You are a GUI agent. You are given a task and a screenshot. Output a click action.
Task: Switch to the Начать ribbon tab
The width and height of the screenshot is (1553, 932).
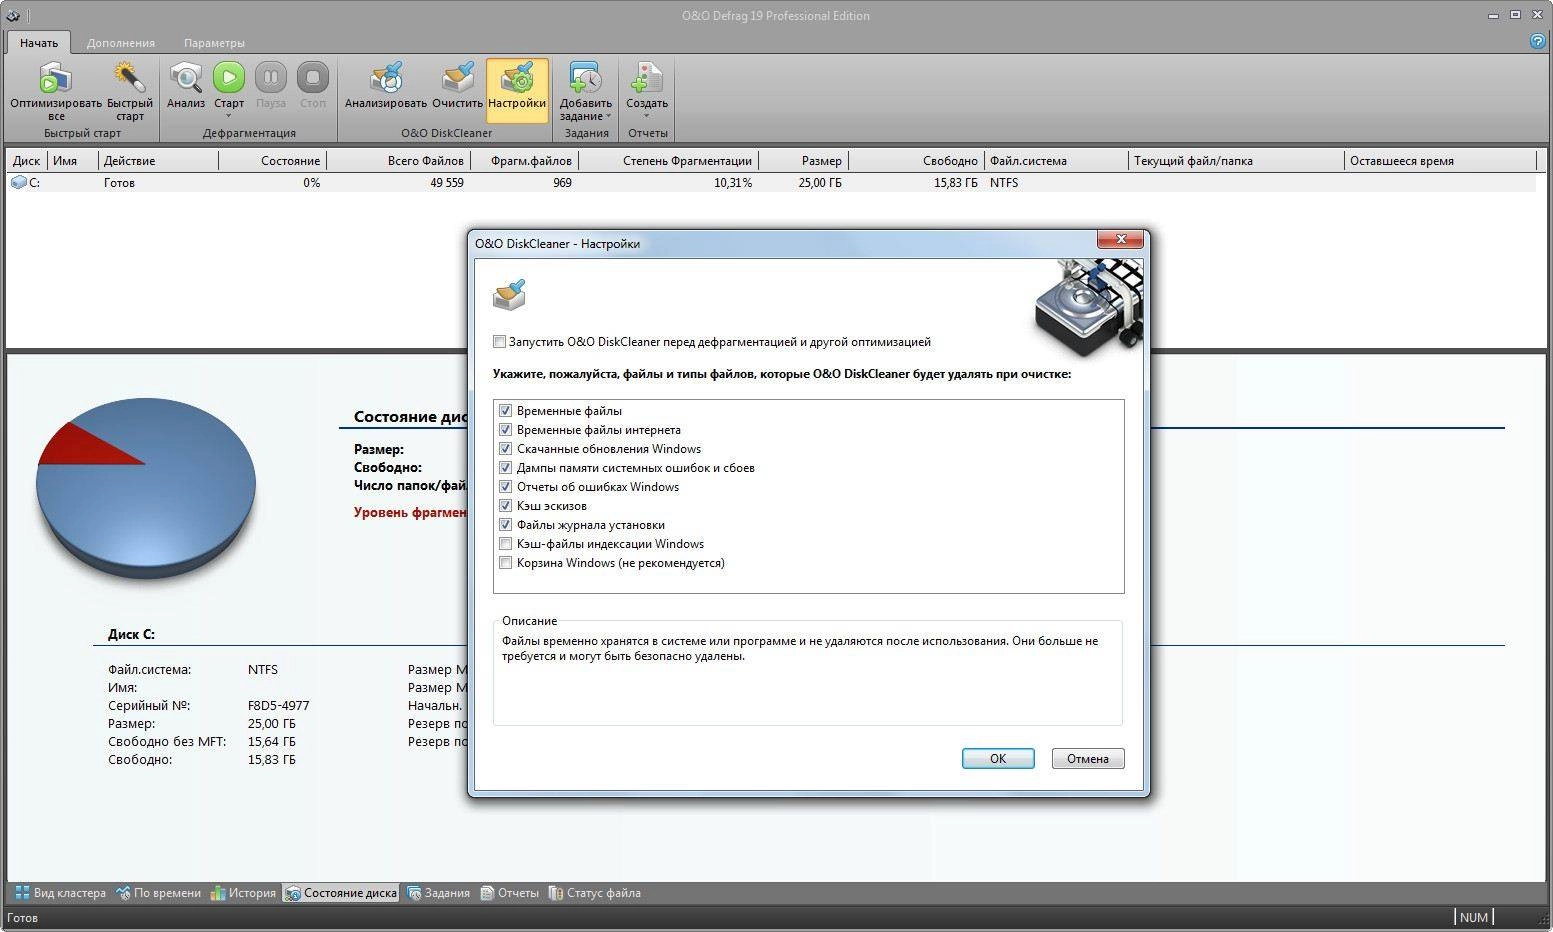point(39,43)
